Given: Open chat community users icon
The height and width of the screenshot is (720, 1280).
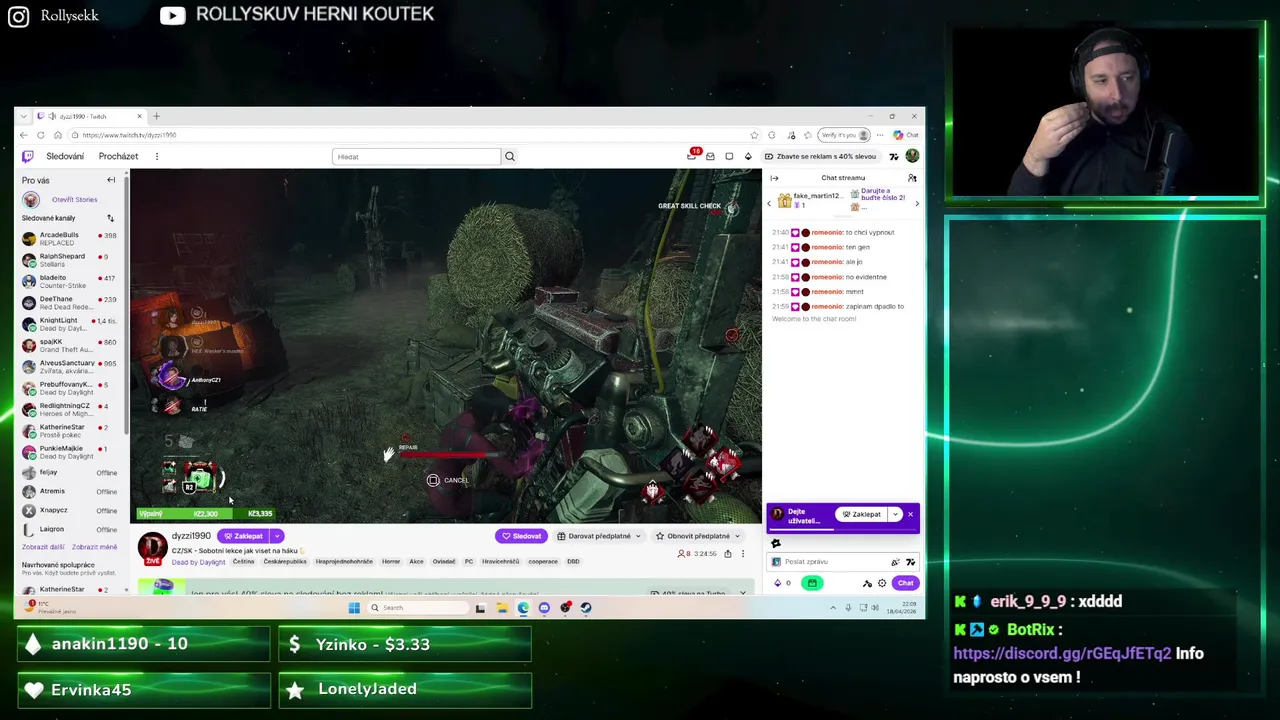Looking at the screenshot, I should click(912, 178).
